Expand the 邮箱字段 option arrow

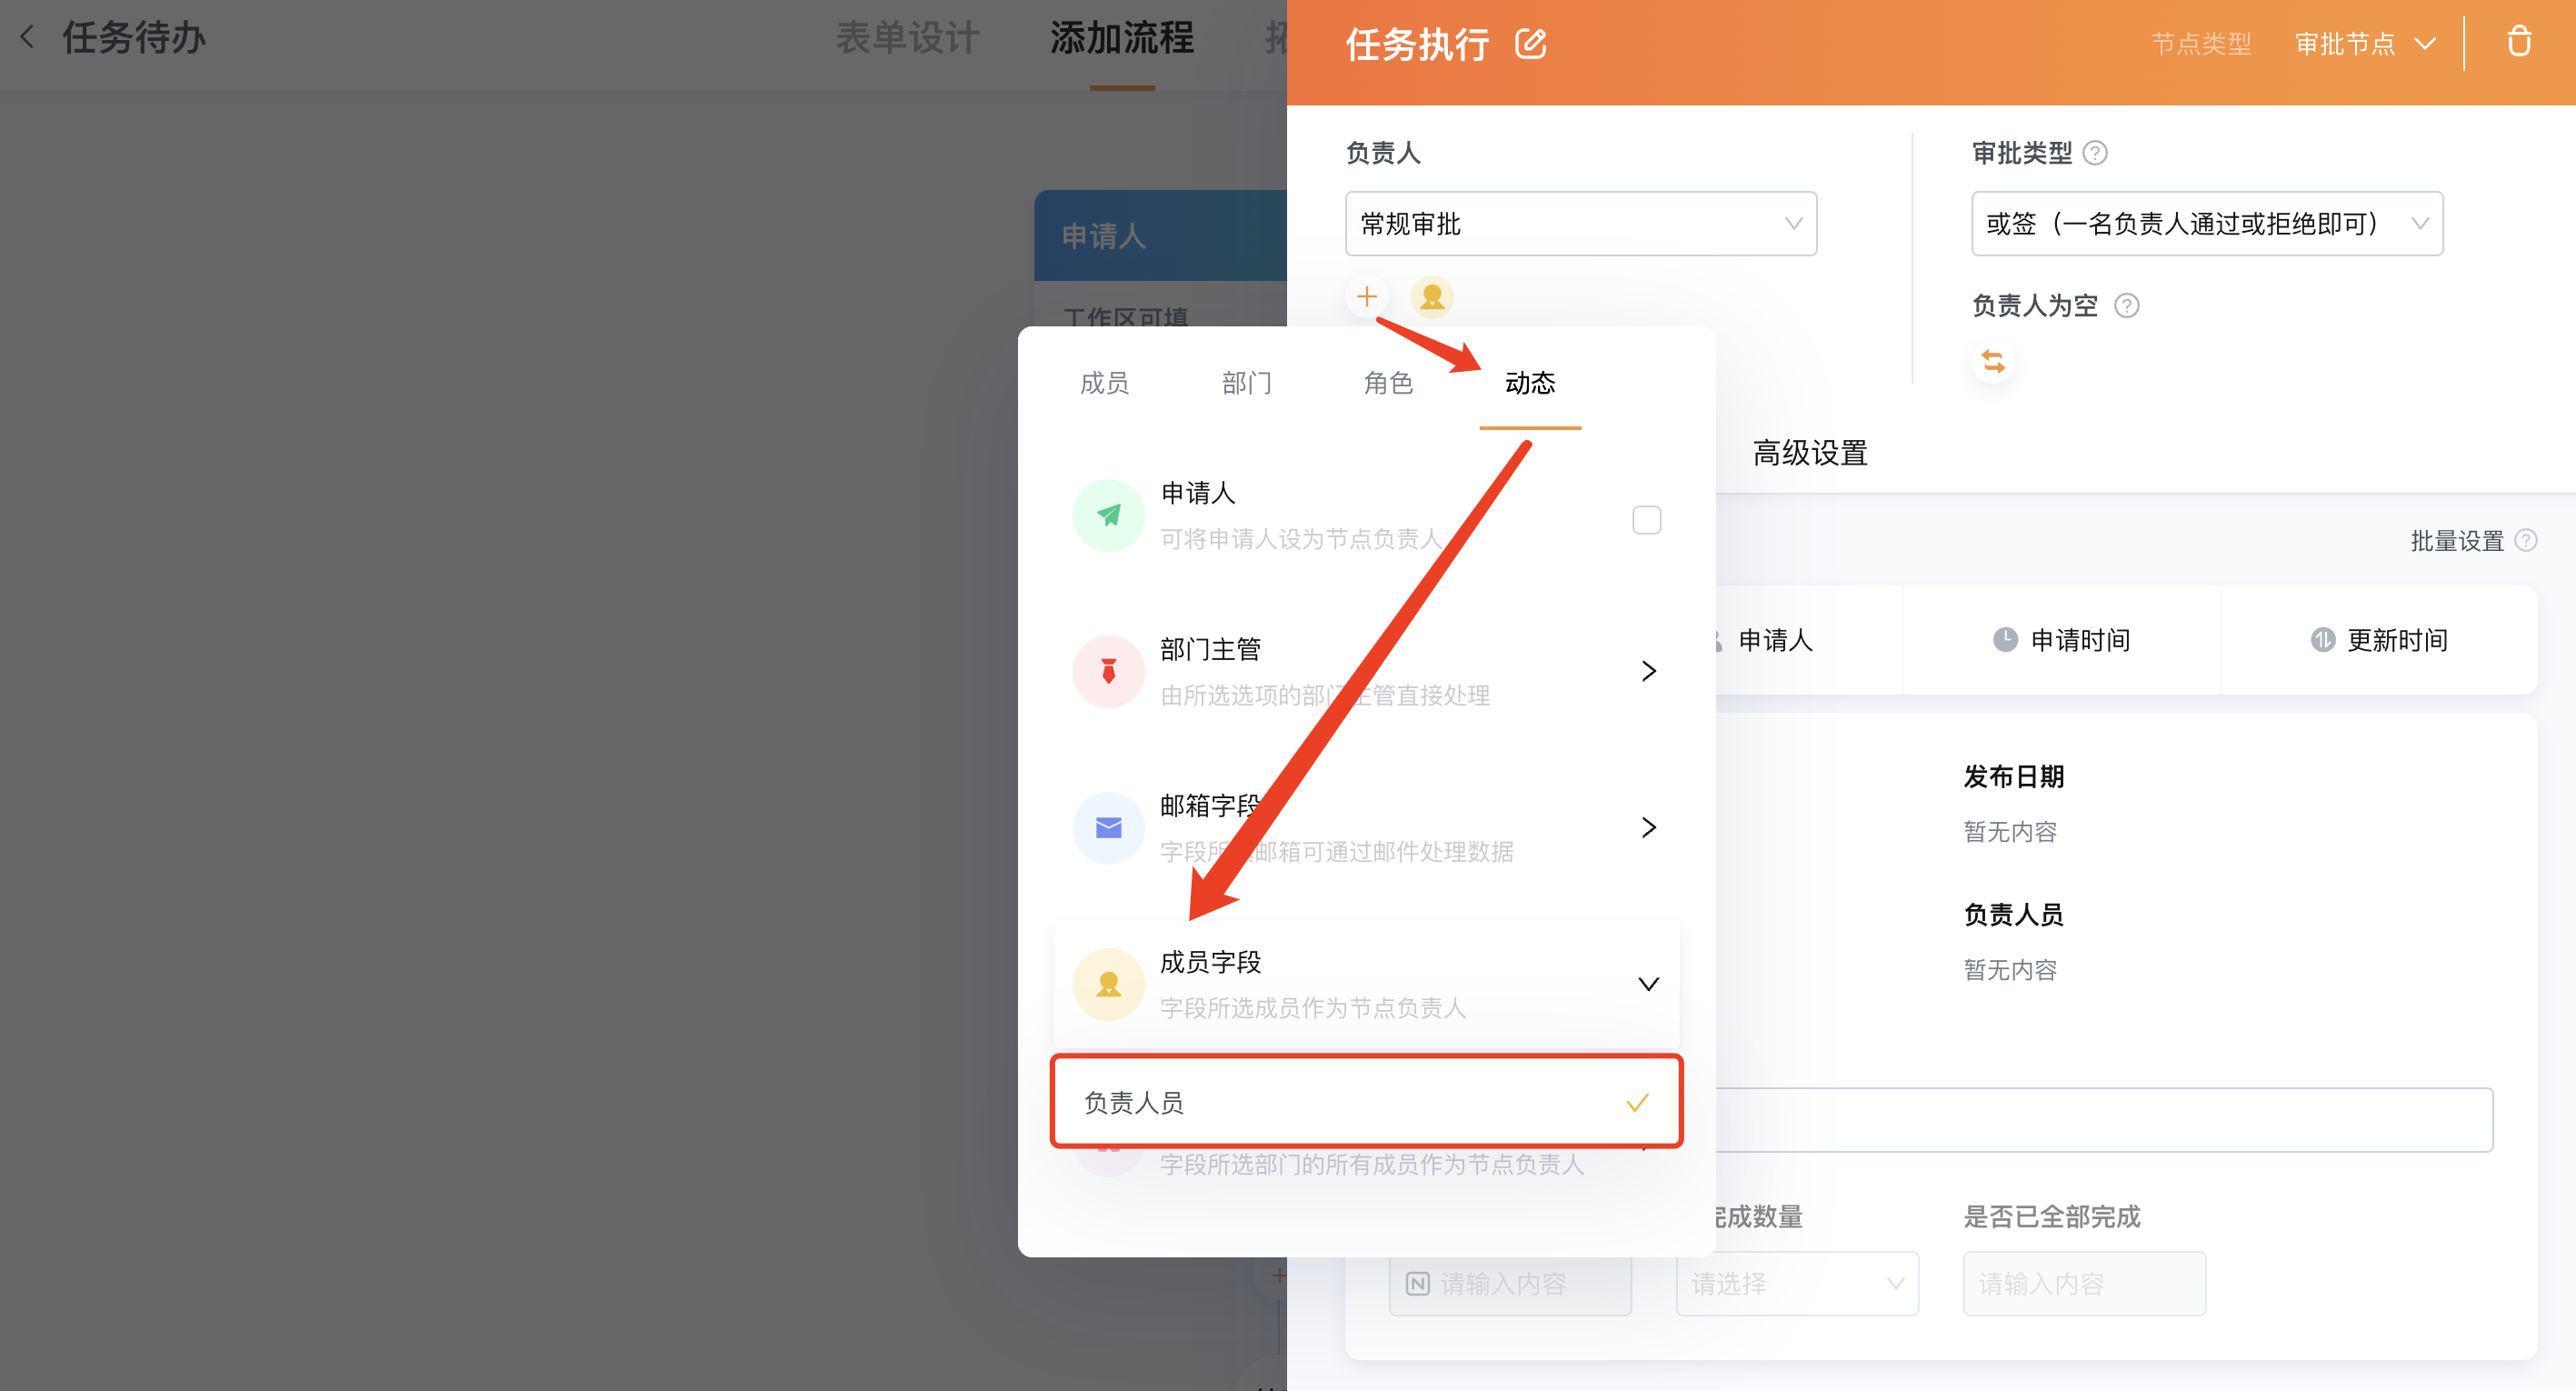point(1648,827)
